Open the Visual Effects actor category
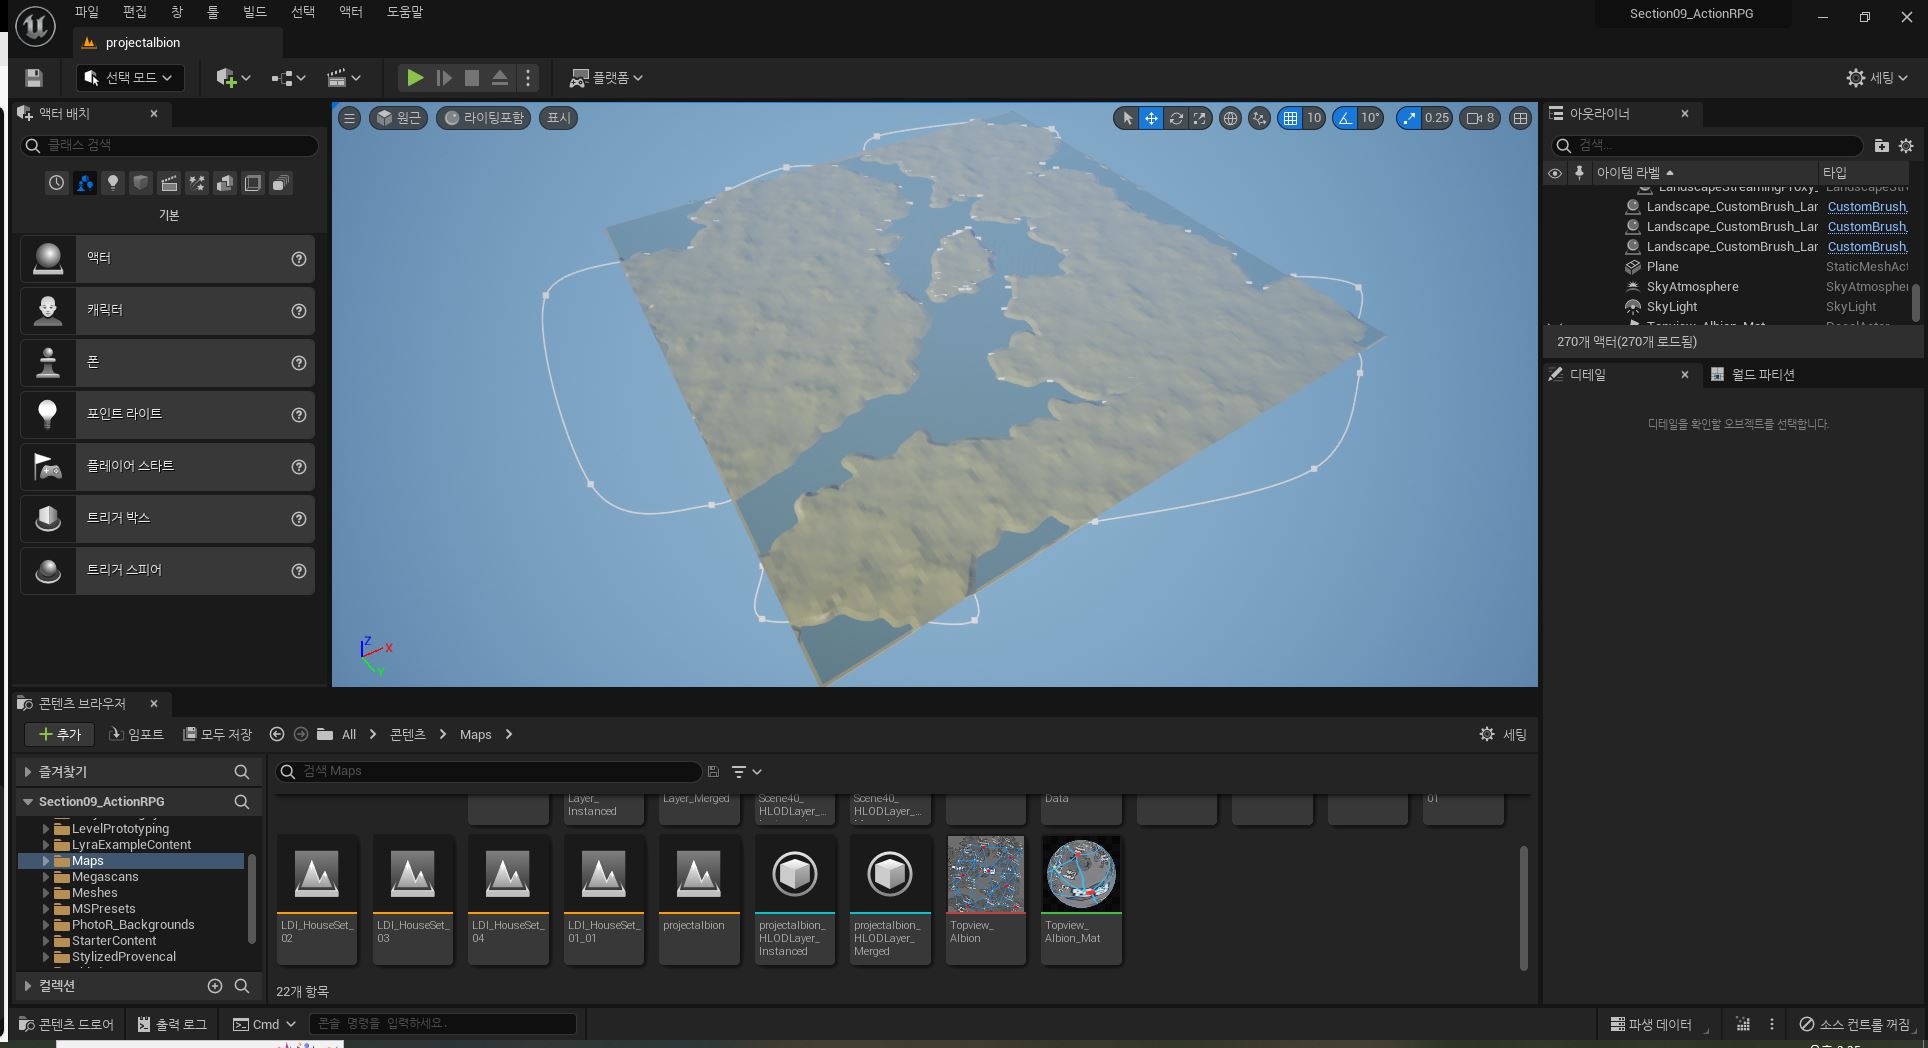Viewport: 1928px width, 1048px height. [x=197, y=183]
